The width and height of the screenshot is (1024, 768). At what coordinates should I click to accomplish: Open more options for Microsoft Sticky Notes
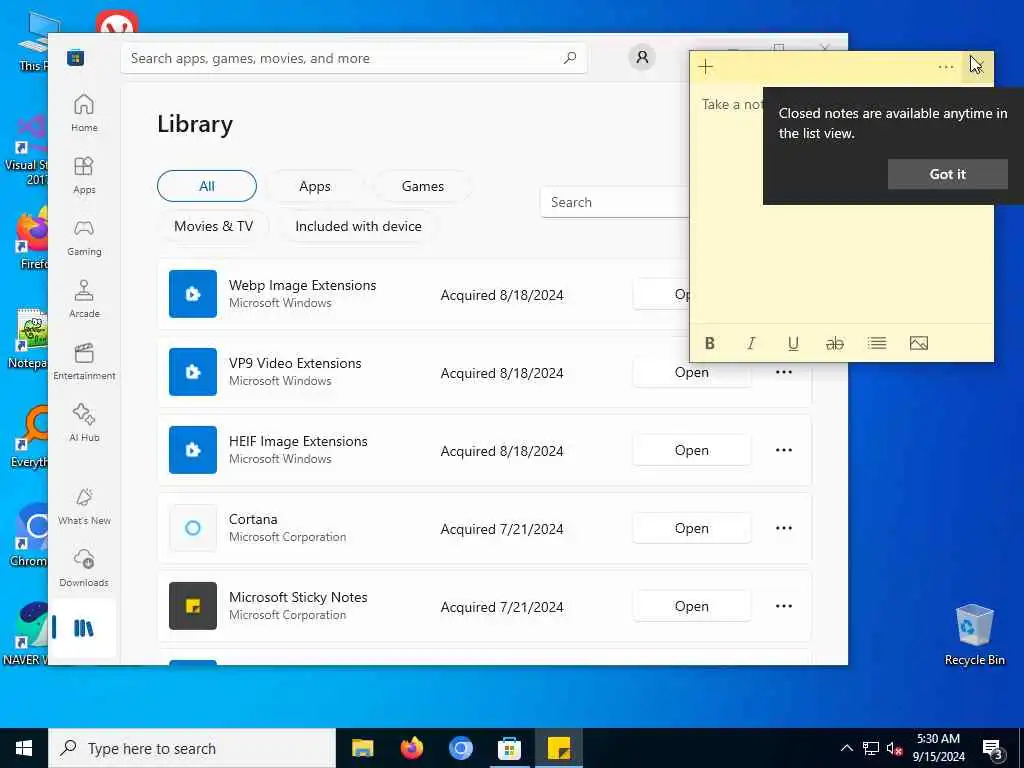tap(784, 606)
